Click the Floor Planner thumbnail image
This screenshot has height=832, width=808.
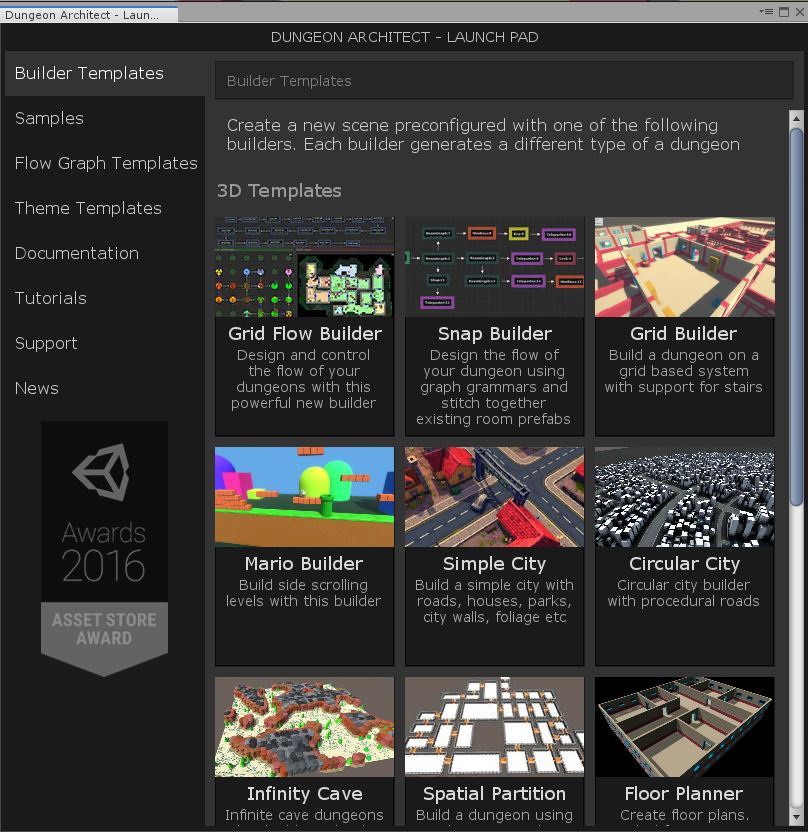684,727
